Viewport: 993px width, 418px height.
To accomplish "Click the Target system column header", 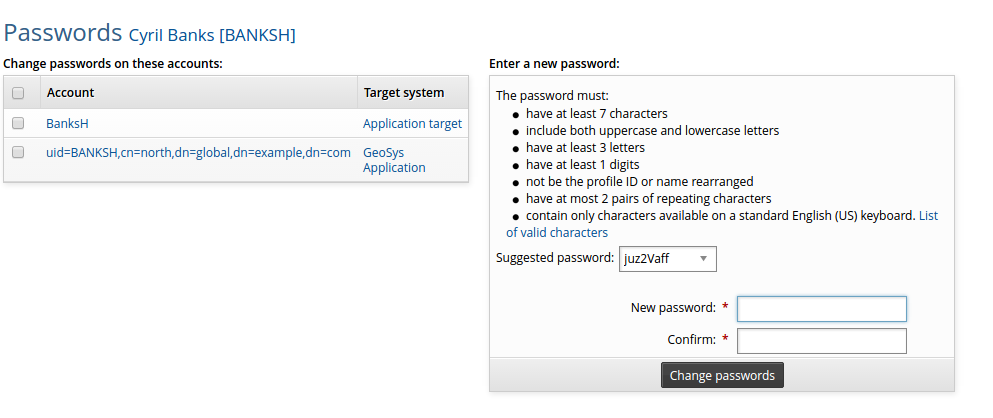I will 403,93.
